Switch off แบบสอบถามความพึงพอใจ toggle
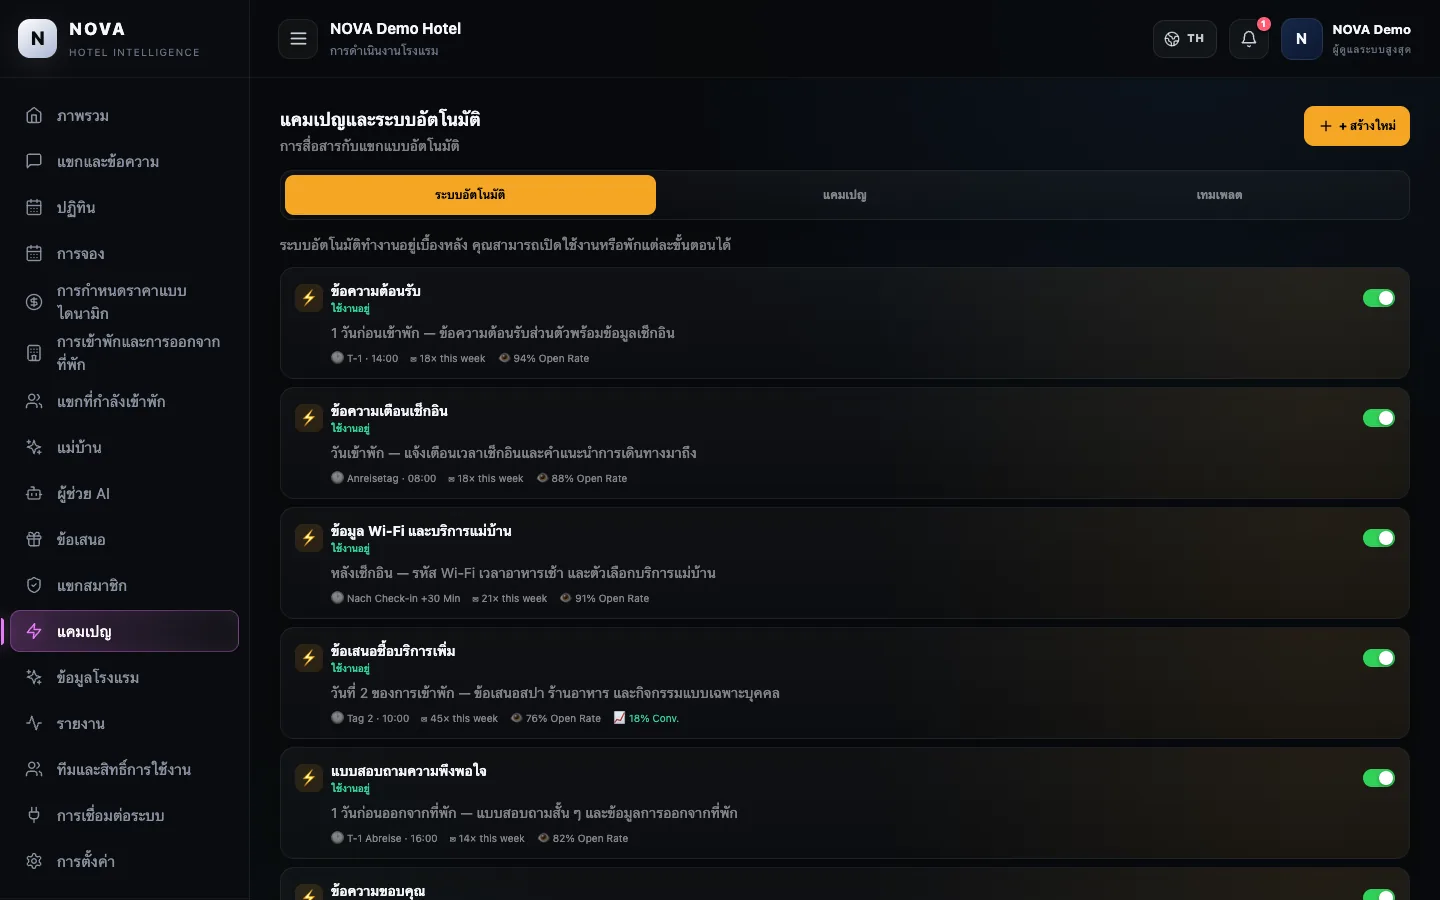 pos(1379,778)
